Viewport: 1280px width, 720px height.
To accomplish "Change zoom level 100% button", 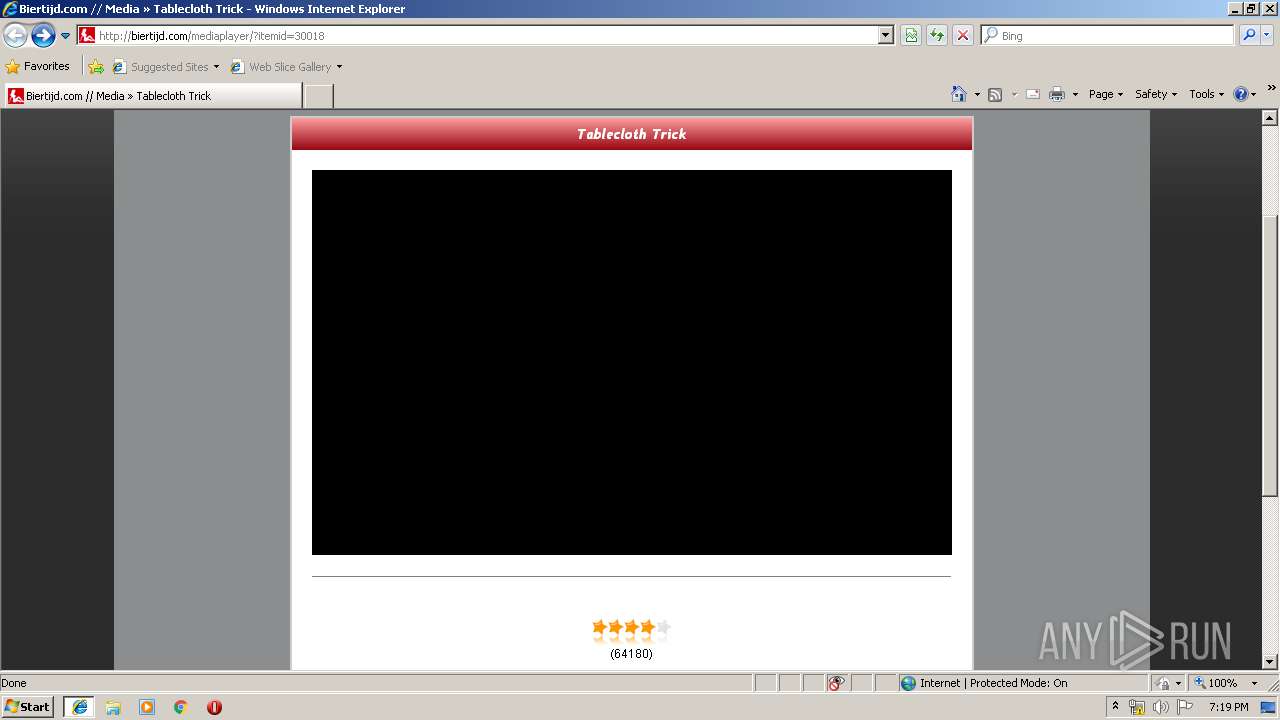I will click(1216, 683).
